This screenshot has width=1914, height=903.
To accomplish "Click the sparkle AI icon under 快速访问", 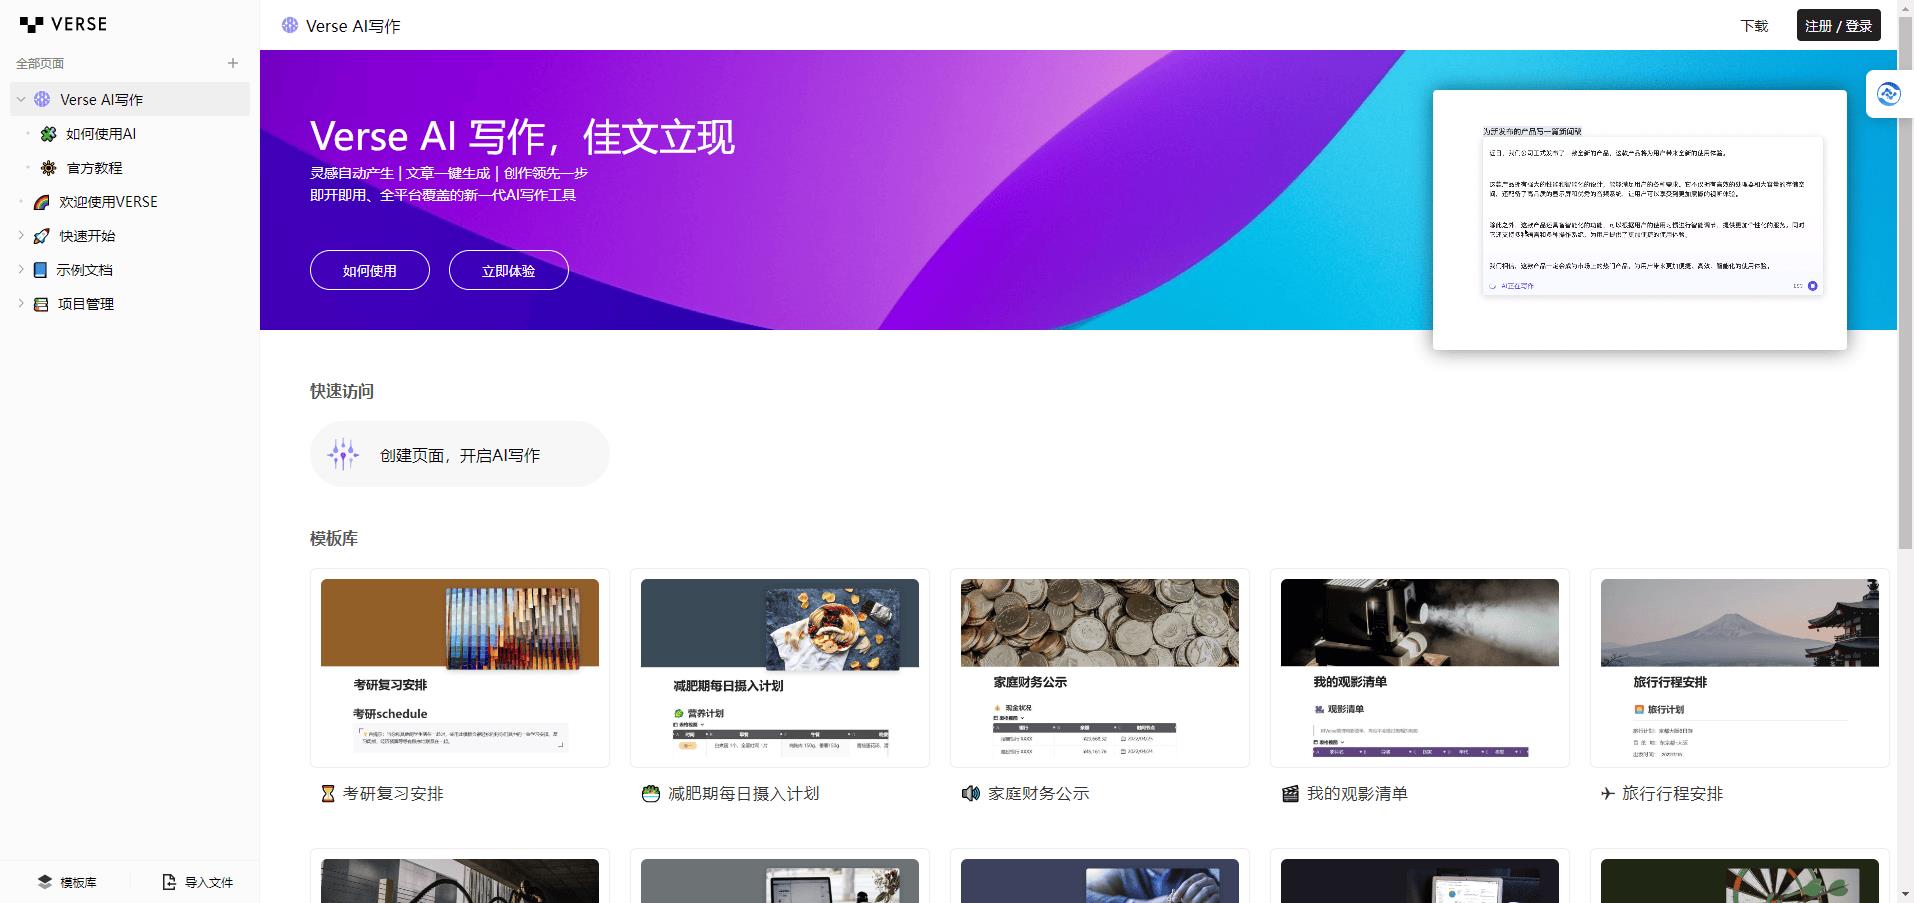I will click(343, 454).
